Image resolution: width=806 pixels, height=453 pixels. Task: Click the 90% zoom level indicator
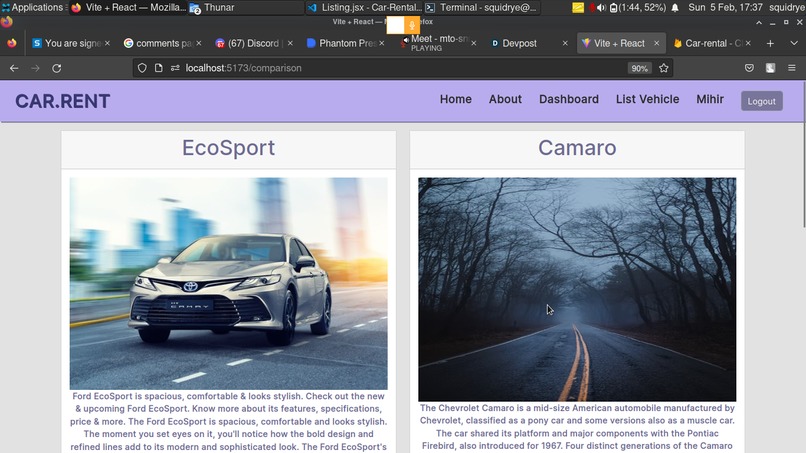tap(639, 68)
